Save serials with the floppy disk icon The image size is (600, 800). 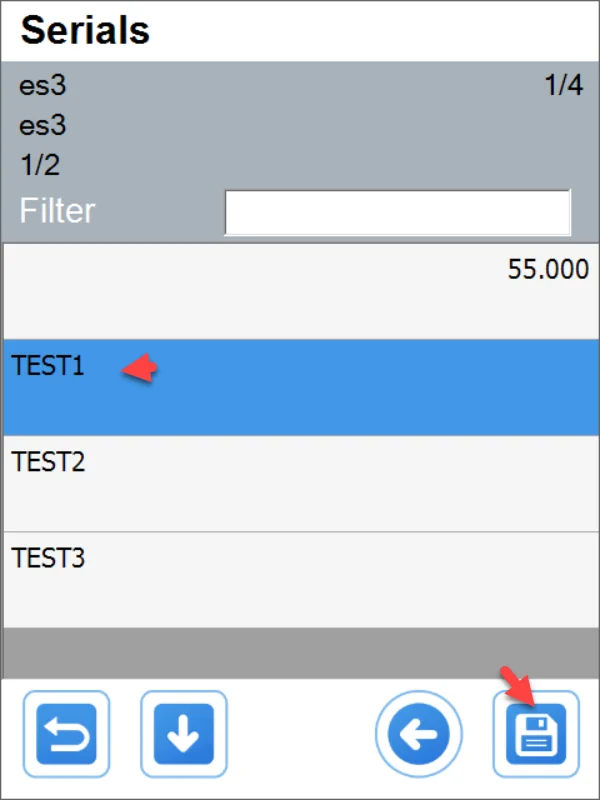coord(536,734)
